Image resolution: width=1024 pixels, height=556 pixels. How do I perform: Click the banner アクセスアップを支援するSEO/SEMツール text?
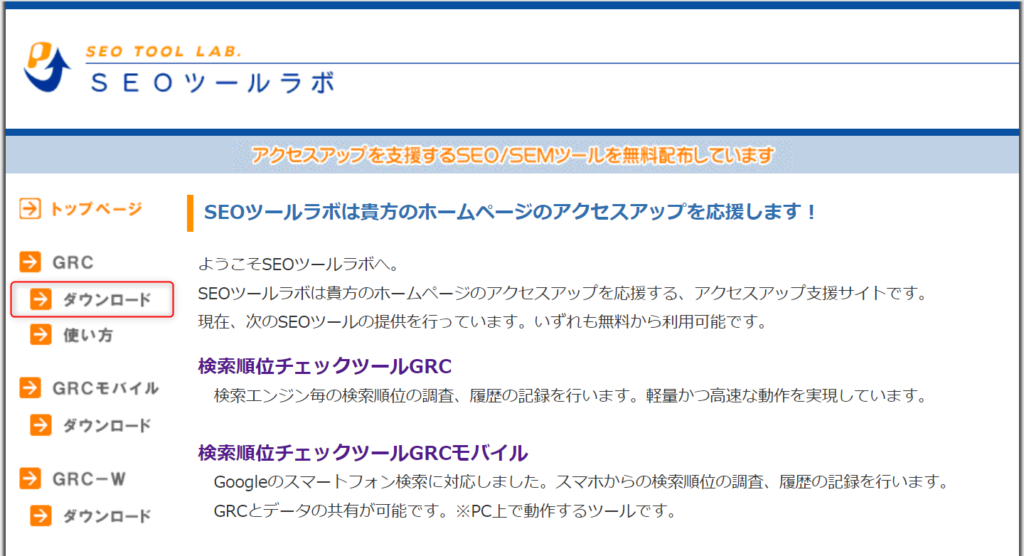click(513, 155)
